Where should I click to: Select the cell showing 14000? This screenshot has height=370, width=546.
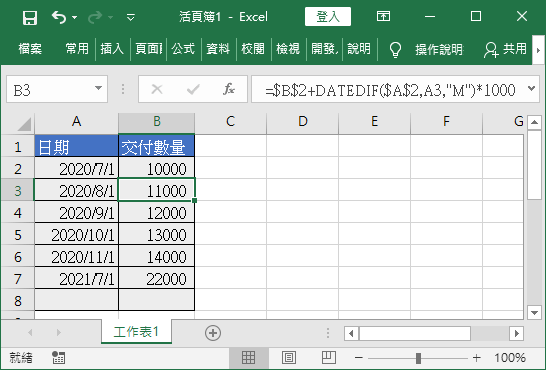(x=157, y=256)
